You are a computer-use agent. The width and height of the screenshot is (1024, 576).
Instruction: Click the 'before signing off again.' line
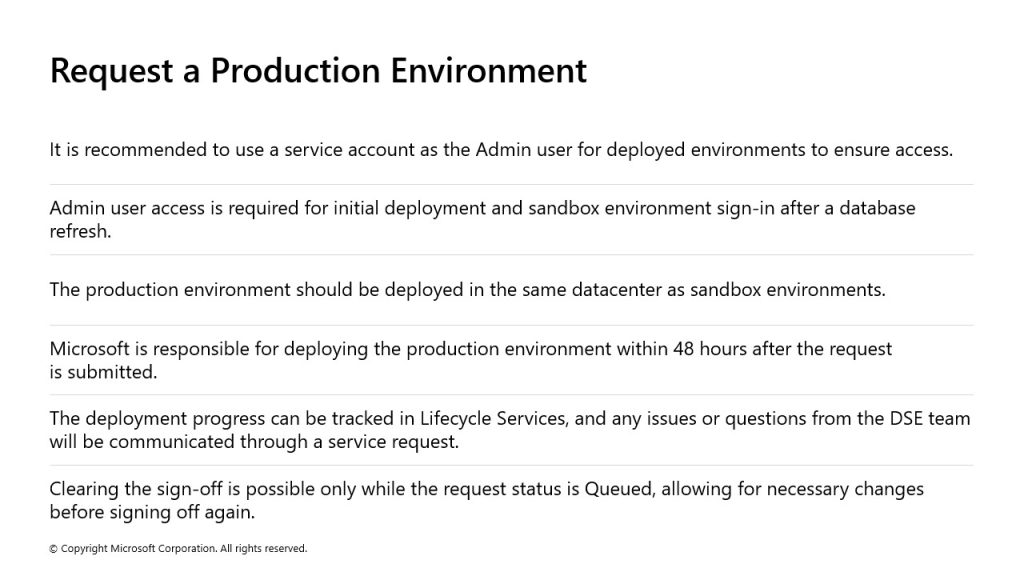click(152, 513)
